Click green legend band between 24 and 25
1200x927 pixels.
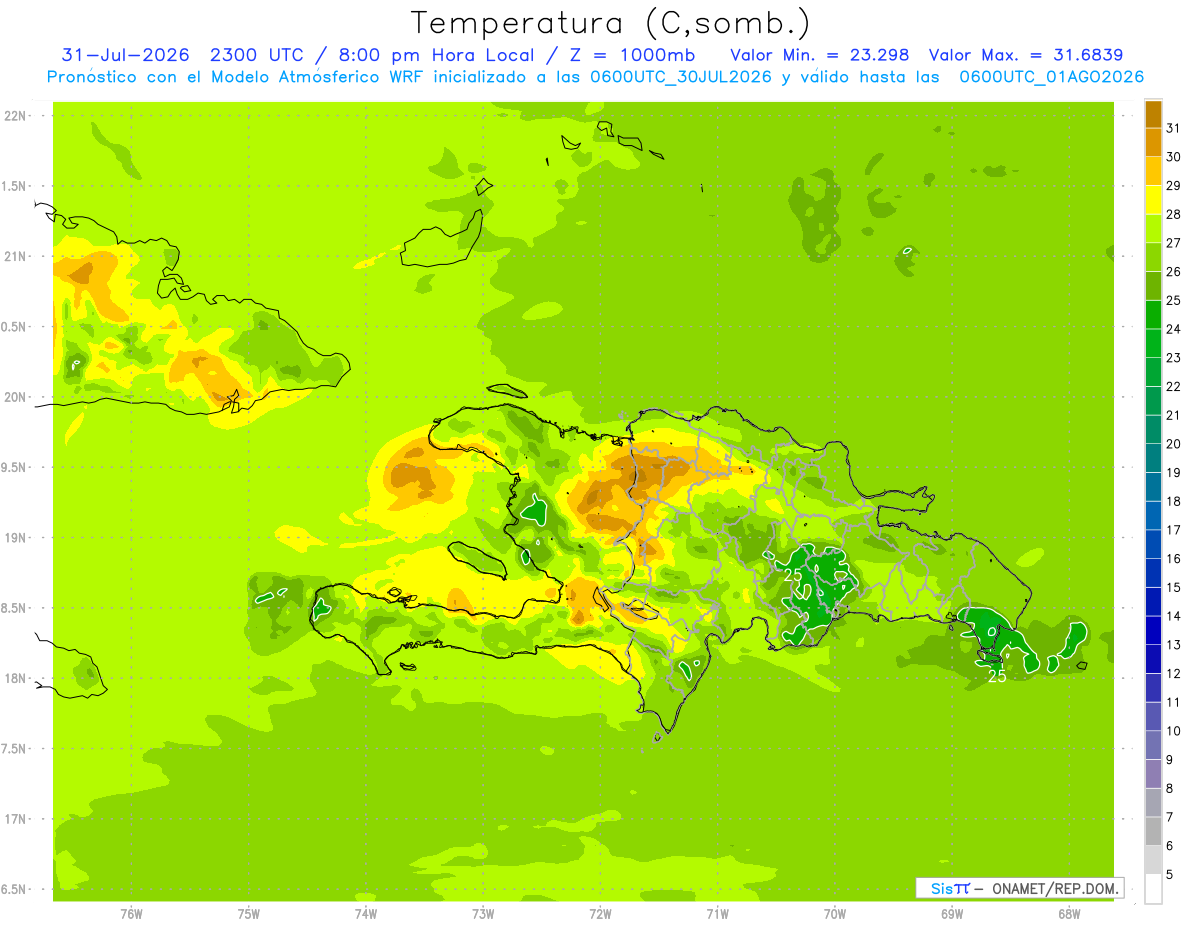(x=1153, y=315)
